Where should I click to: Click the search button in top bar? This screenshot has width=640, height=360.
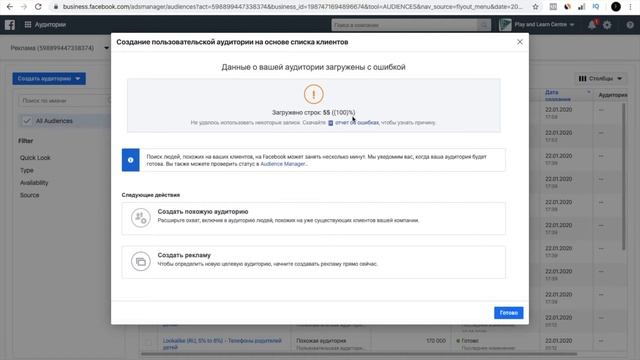[484, 25]
